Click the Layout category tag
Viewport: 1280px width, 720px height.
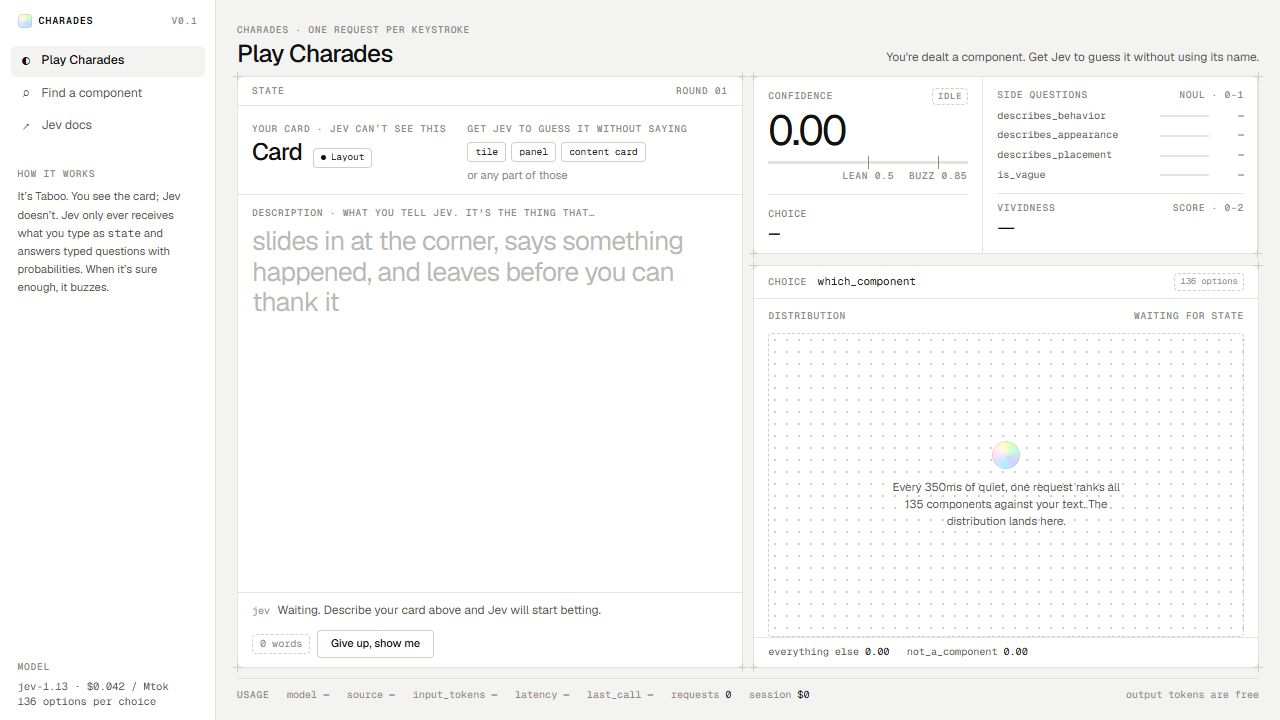(342, 157)
